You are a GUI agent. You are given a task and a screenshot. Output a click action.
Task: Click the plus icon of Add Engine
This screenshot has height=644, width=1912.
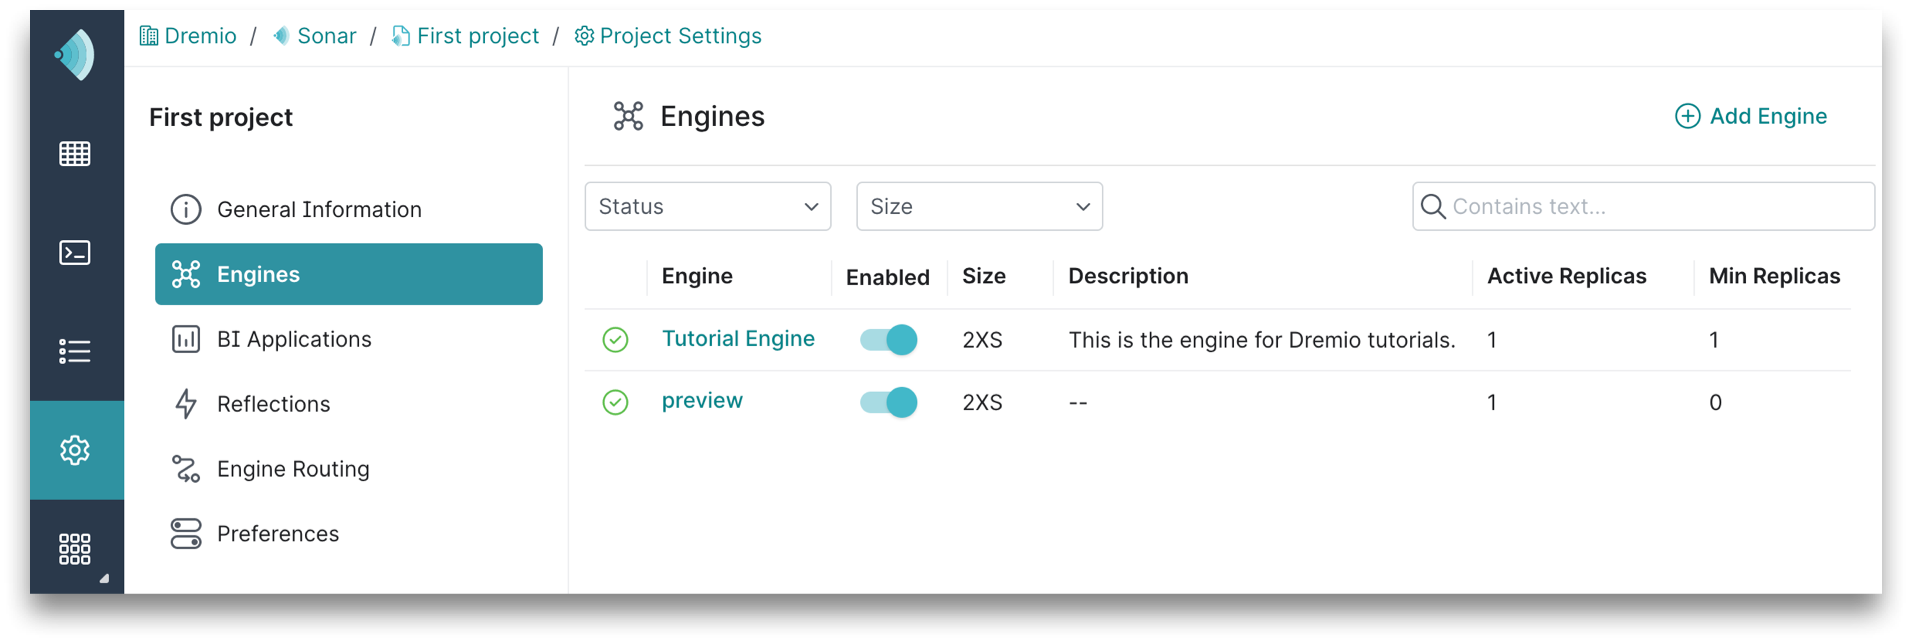click(1687, 116)
